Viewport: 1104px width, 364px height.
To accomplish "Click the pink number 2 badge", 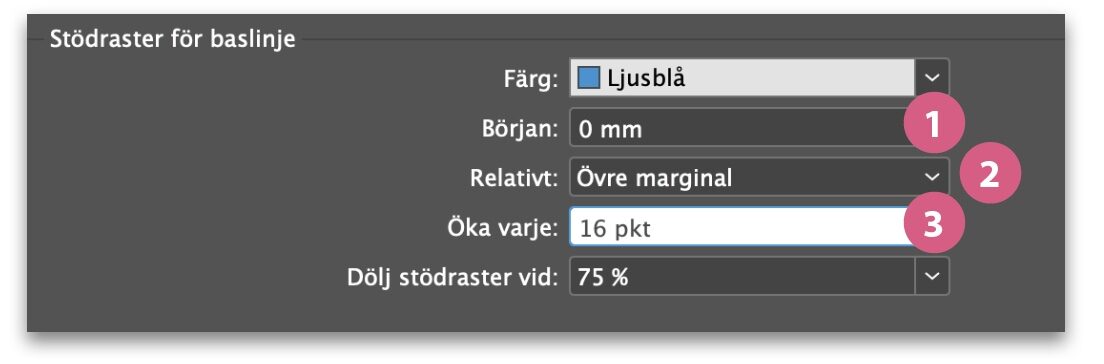I will [x=990, y=175].
